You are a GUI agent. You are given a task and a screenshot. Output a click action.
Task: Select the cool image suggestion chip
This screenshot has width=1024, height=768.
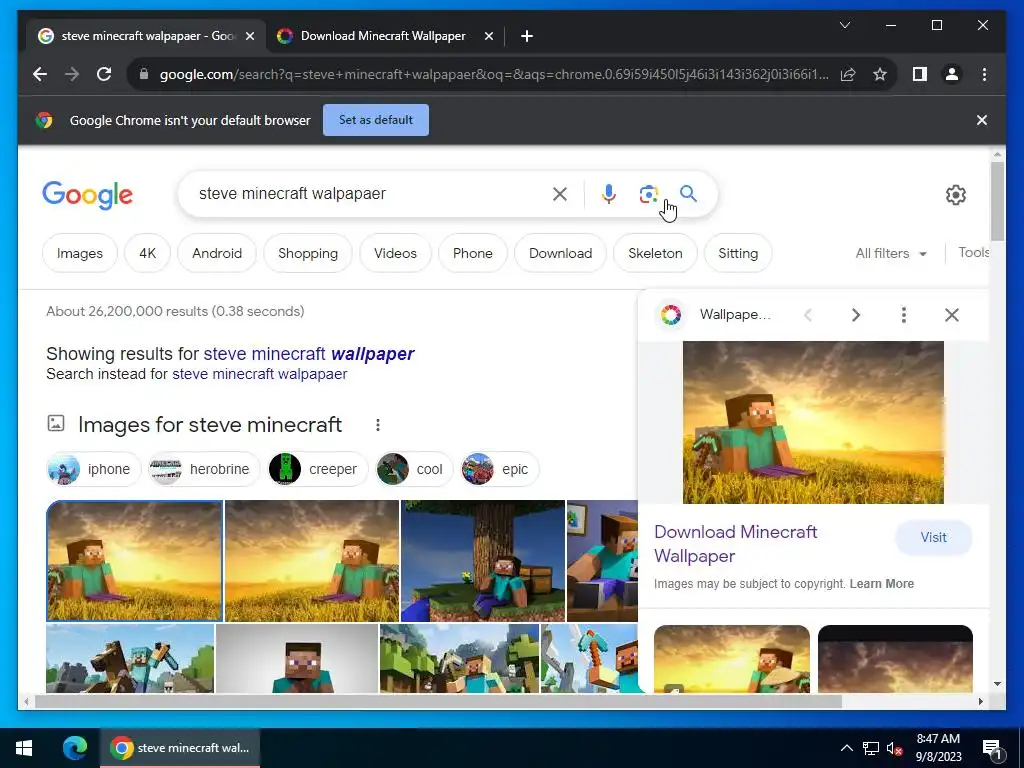point(414,469)
